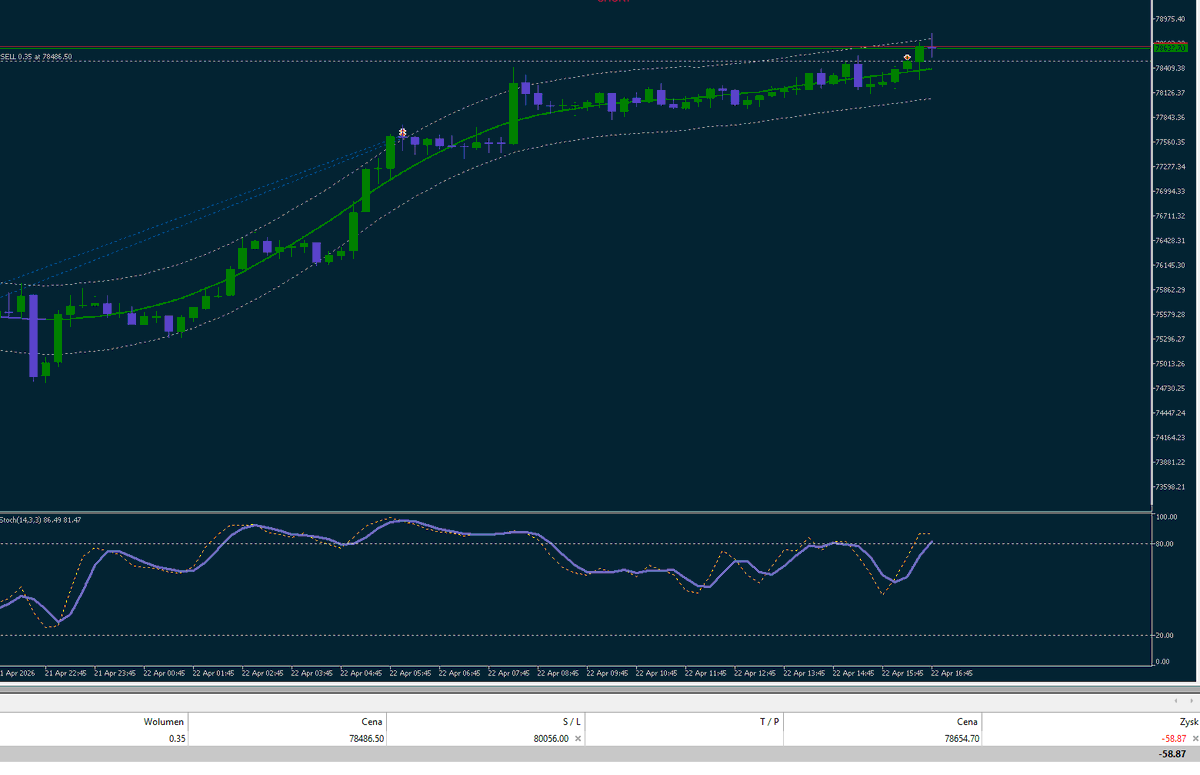The height and width of the screenshot is (775, 1200).
Task: Click the T / P column header
Action: [768, 721]
